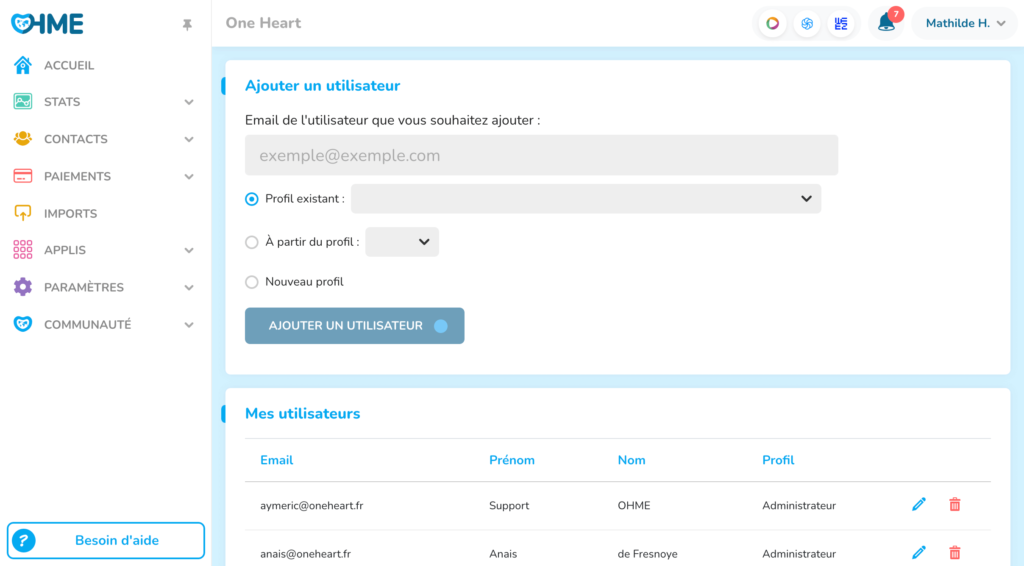Click the OHME logo
This screenshot has width=1024, height=566.
(47, 24)
